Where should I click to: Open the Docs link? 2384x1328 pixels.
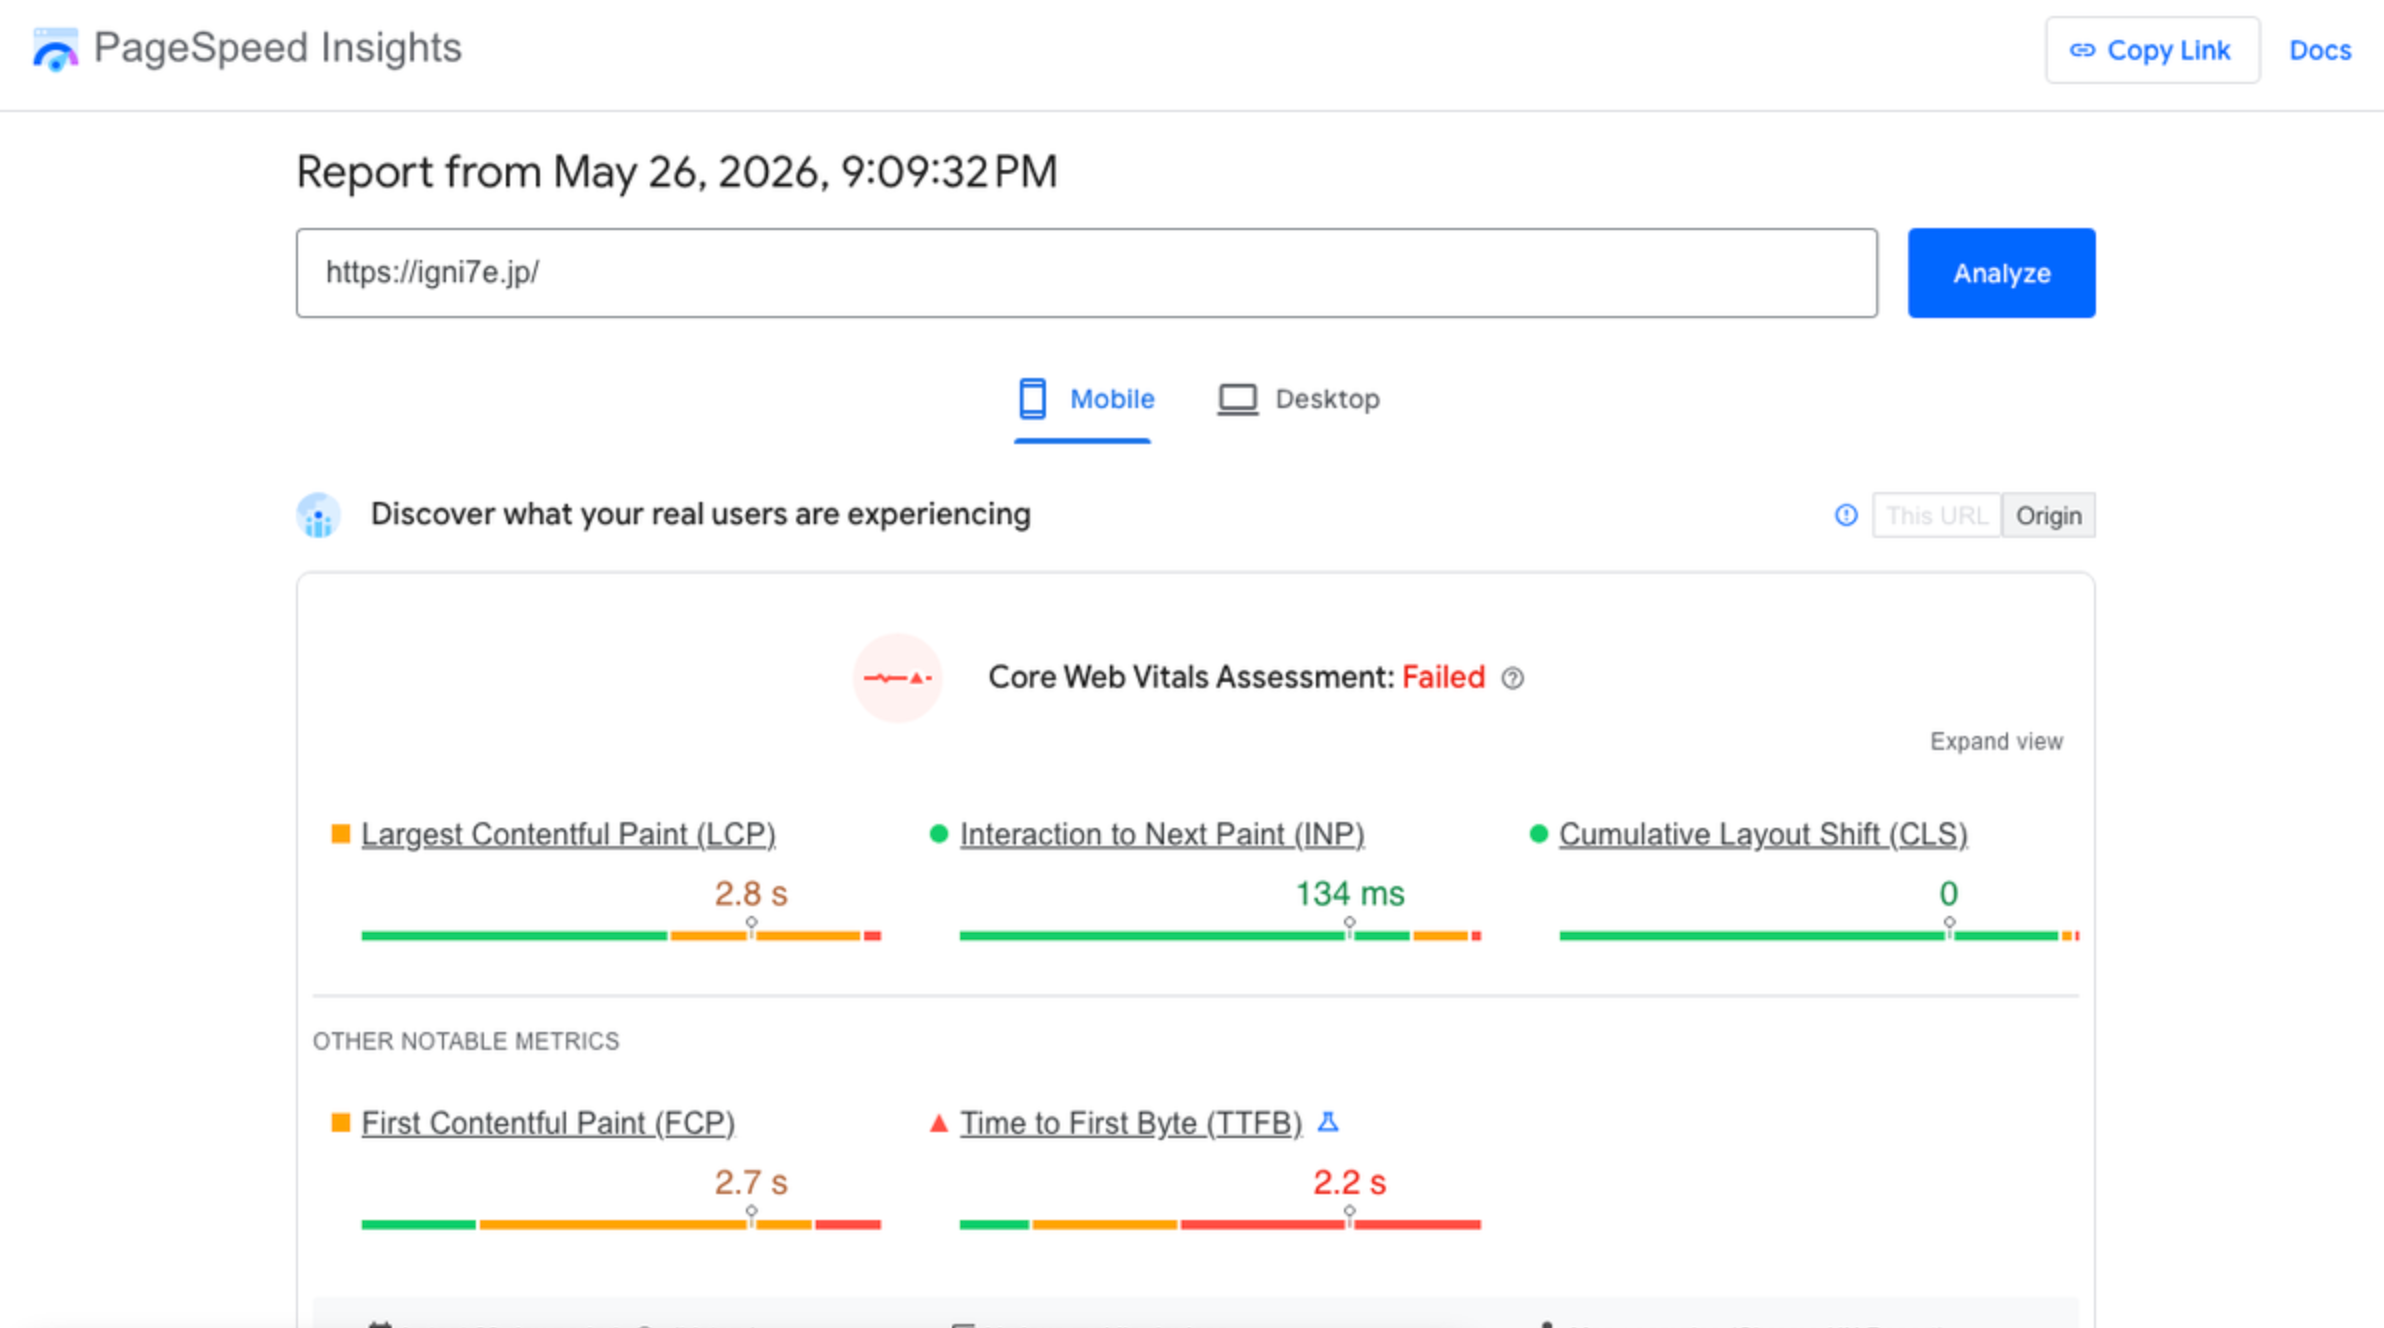[2320, 50]
